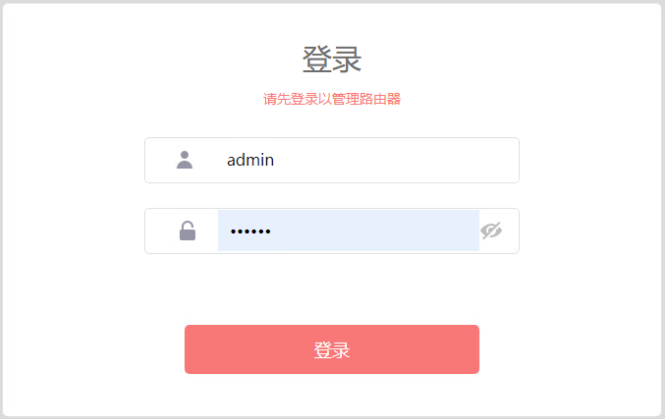Viewport: 665px width, 419px height.
Task: Click the 登录 heading at top
Action: point(331,59)
